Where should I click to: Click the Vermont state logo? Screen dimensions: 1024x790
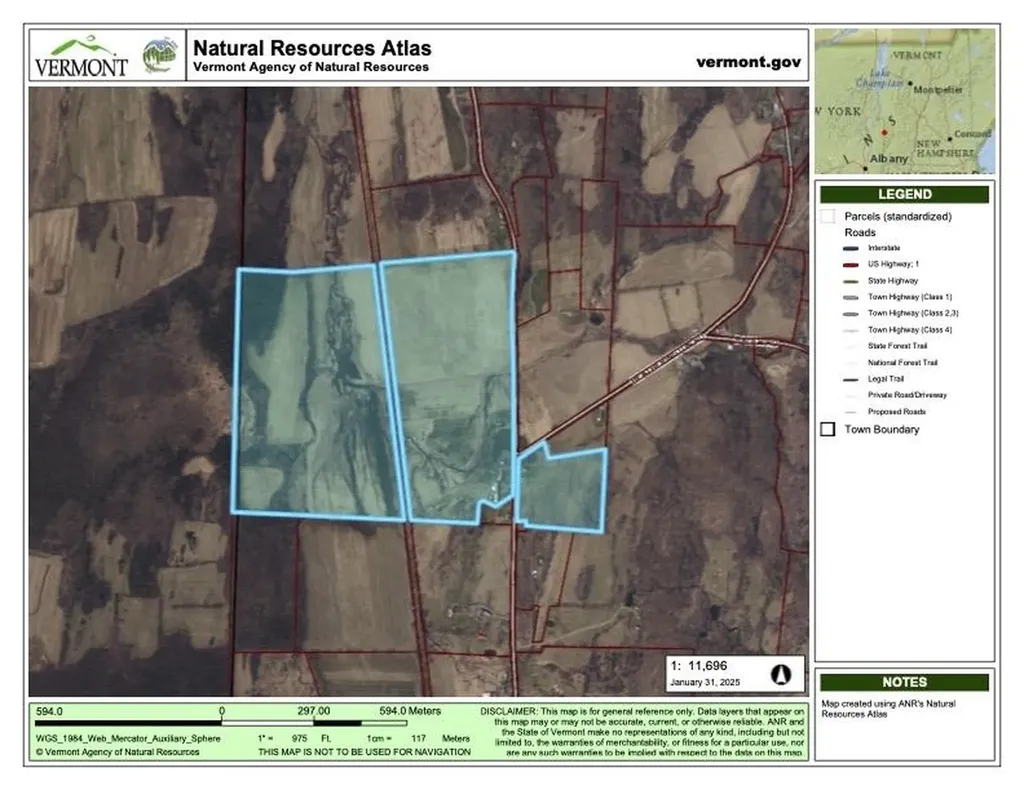pyautogui.click(x=81, y=56)
